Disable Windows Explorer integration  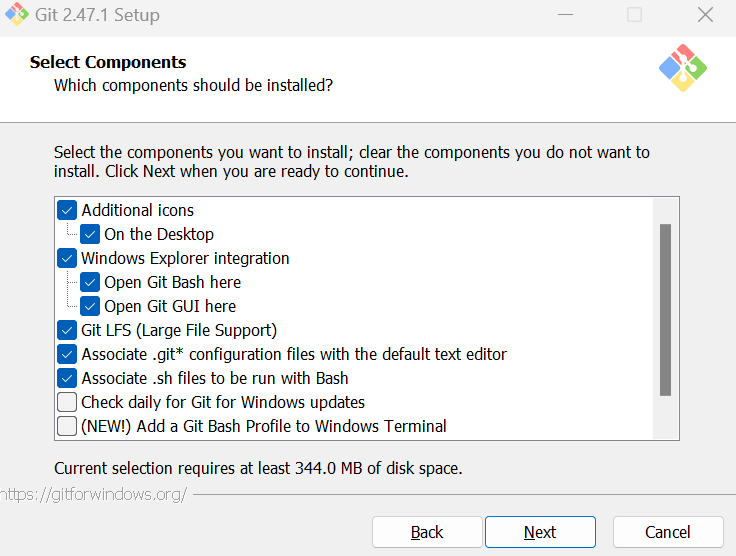point(67,258)
